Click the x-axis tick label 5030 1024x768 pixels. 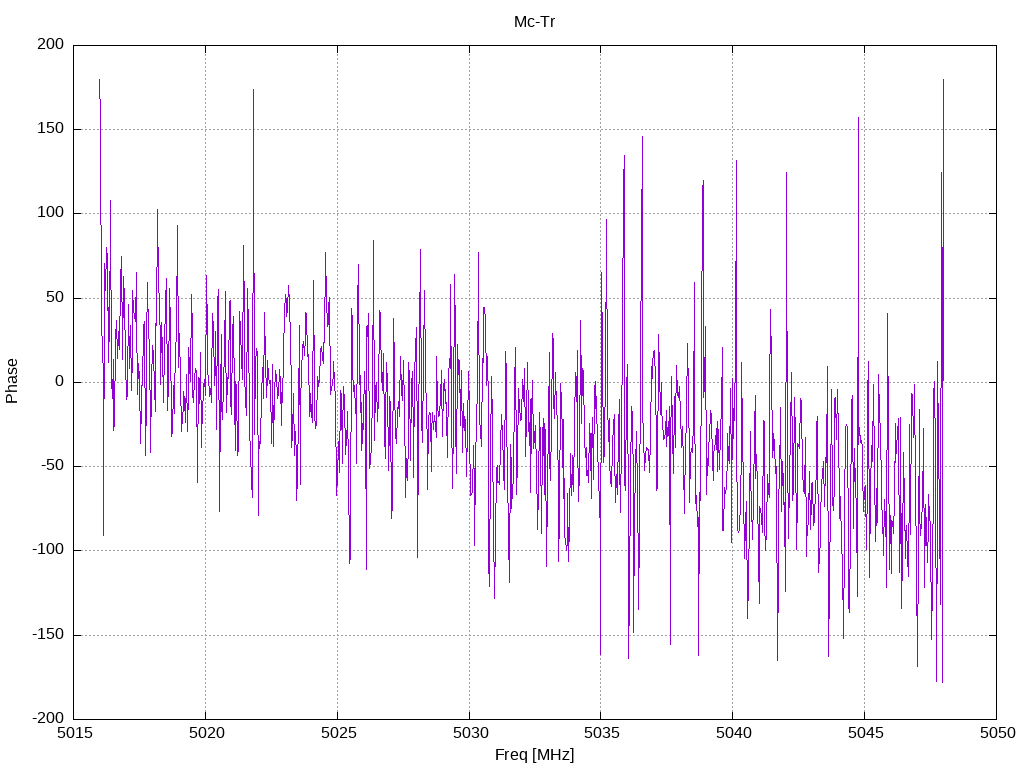(470, 733)
